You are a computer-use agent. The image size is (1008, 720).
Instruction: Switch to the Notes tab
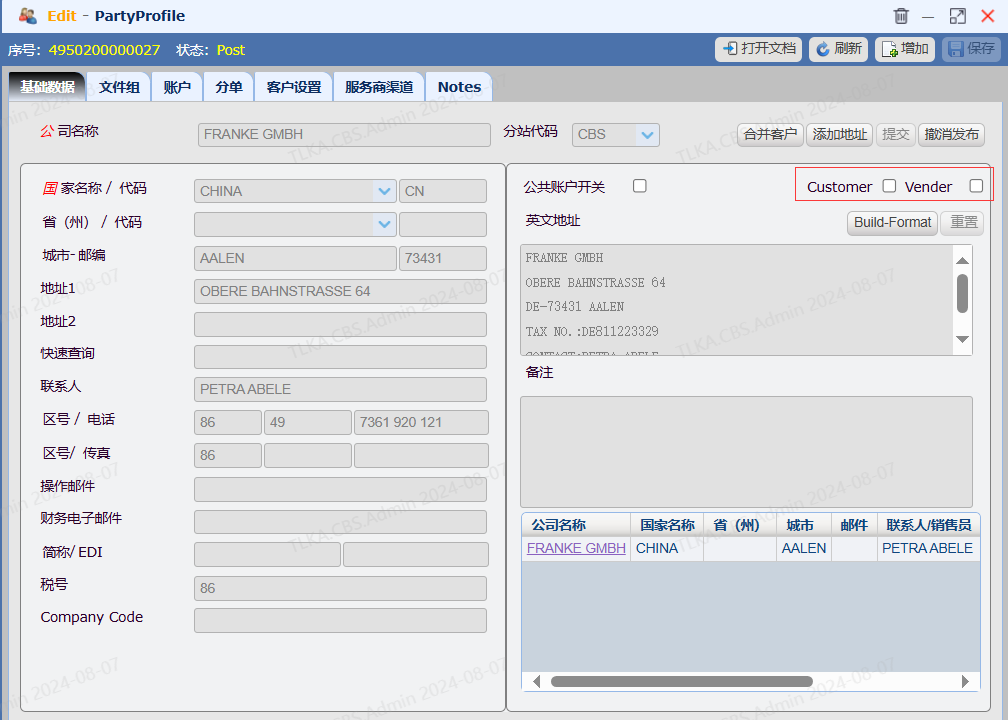point(459,87)
